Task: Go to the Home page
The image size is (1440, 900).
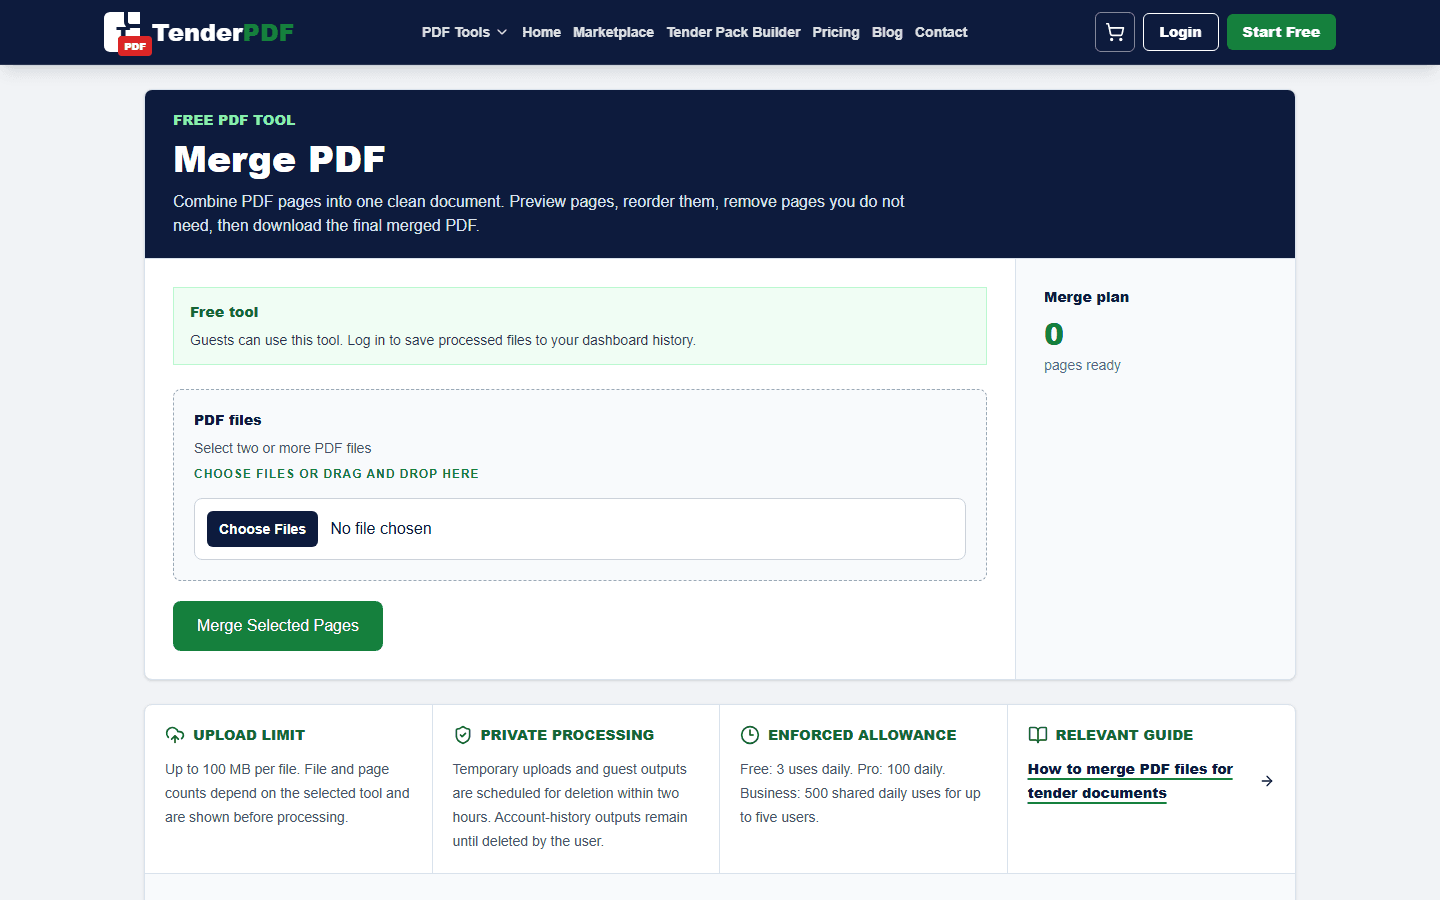Action: click(541, 32)
